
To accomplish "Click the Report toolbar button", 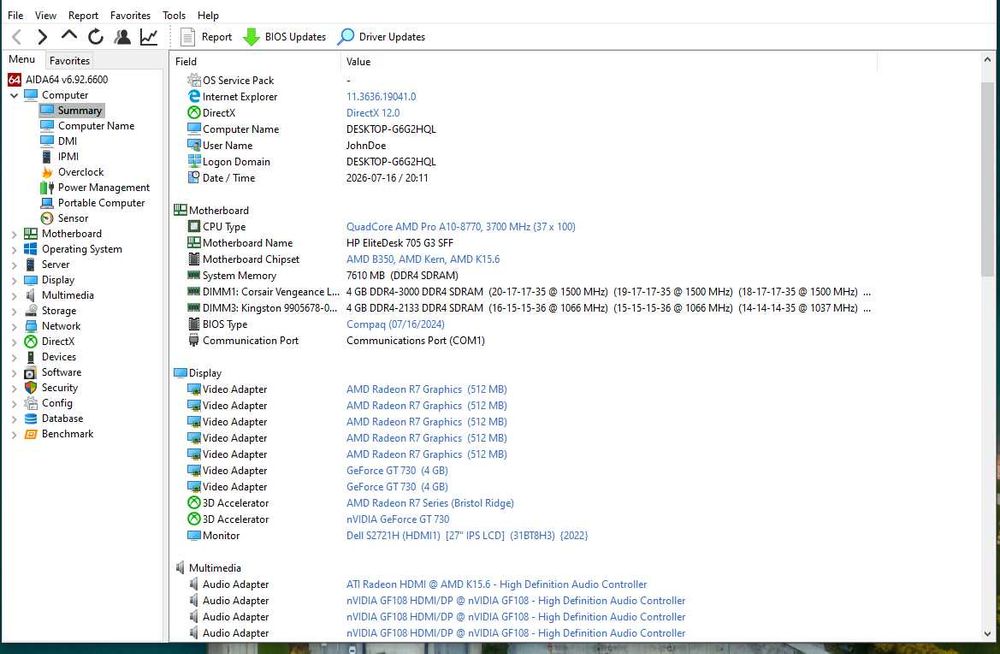I will click(x=207, y=37).
